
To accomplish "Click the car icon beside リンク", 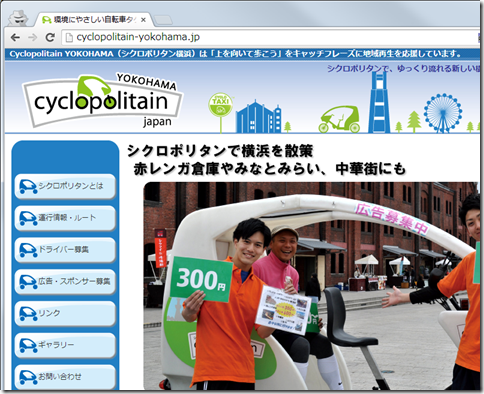I will click(x=28, y=313).
